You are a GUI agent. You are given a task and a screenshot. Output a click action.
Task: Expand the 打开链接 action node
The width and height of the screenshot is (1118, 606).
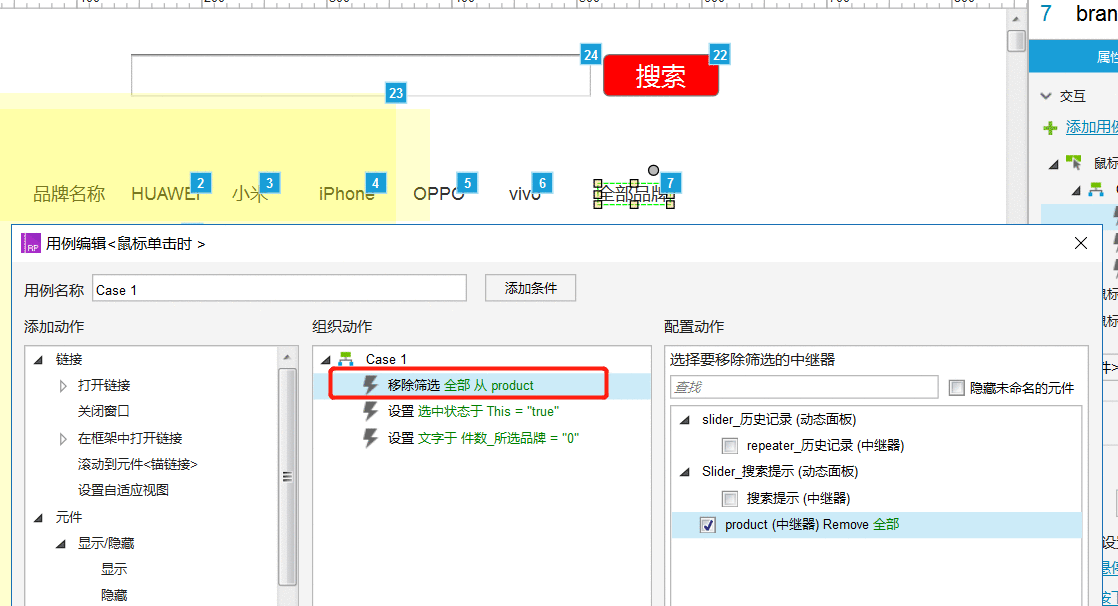pos(63,386)
